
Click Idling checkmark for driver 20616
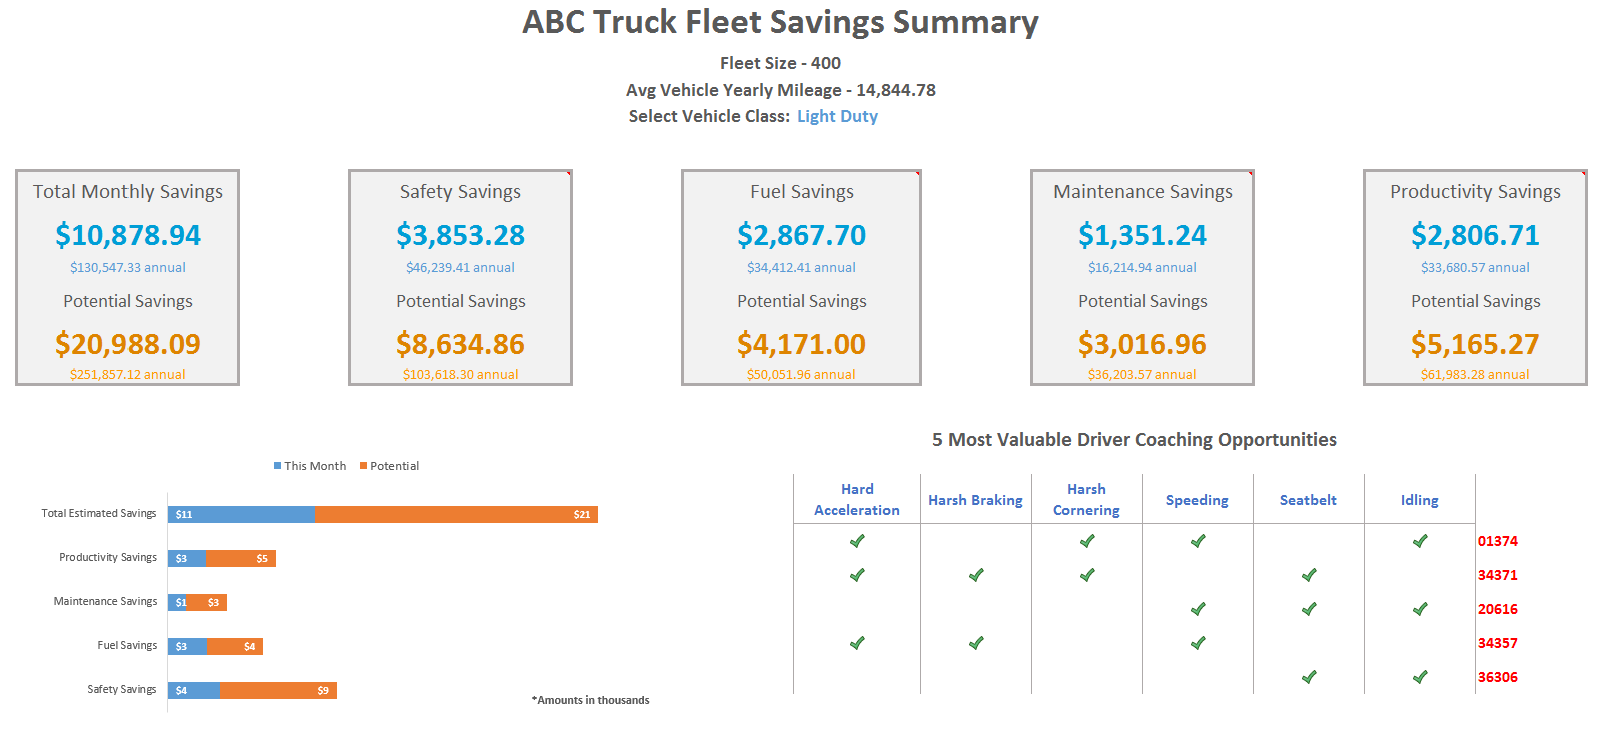1420,609
